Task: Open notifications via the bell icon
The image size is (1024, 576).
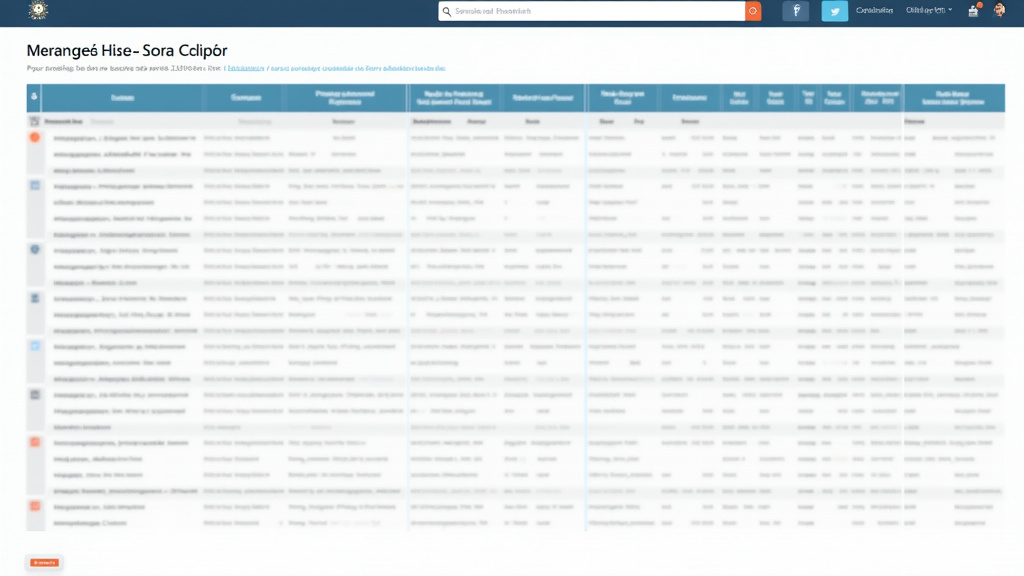Action: [971, 11]
